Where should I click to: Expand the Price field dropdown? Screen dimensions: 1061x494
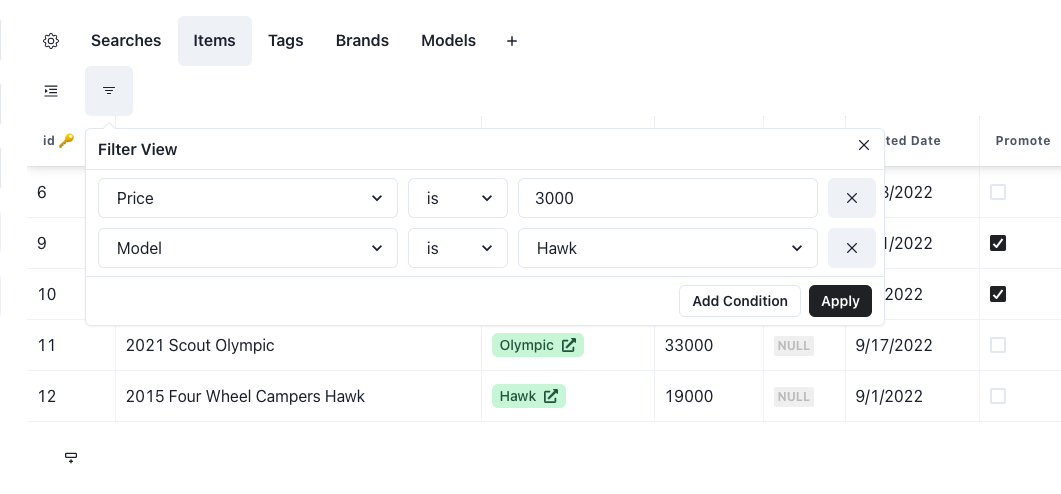pos(248,198)
